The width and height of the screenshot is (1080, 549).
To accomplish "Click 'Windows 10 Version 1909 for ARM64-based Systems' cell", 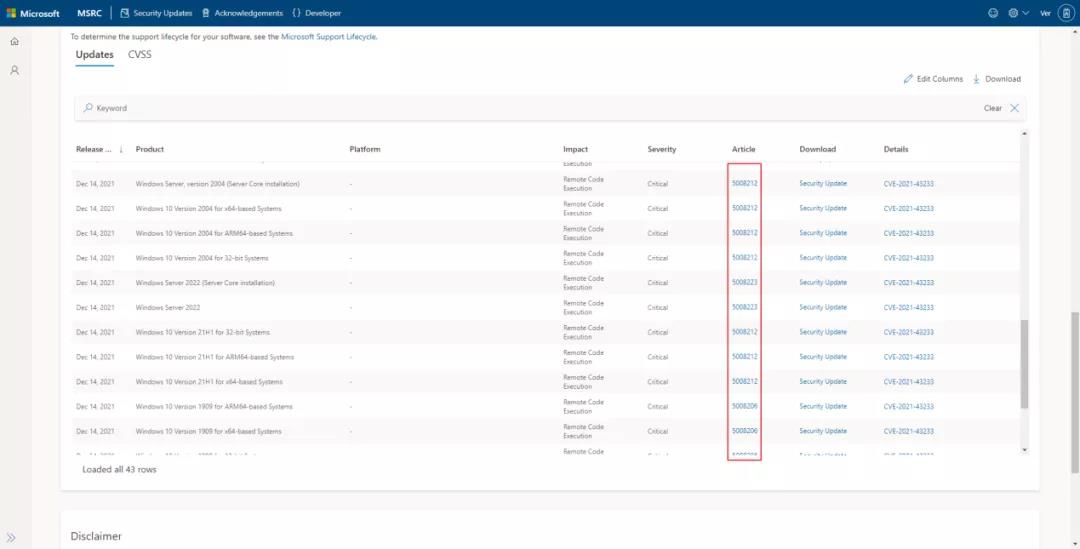I will point(214,407).
